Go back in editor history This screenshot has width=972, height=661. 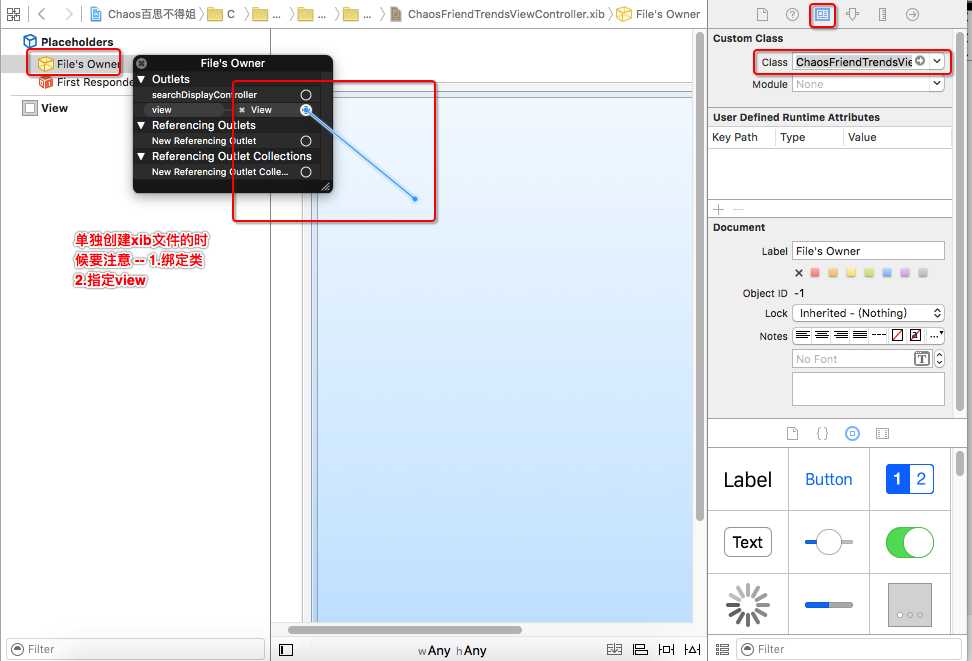[x=42, y=14]
